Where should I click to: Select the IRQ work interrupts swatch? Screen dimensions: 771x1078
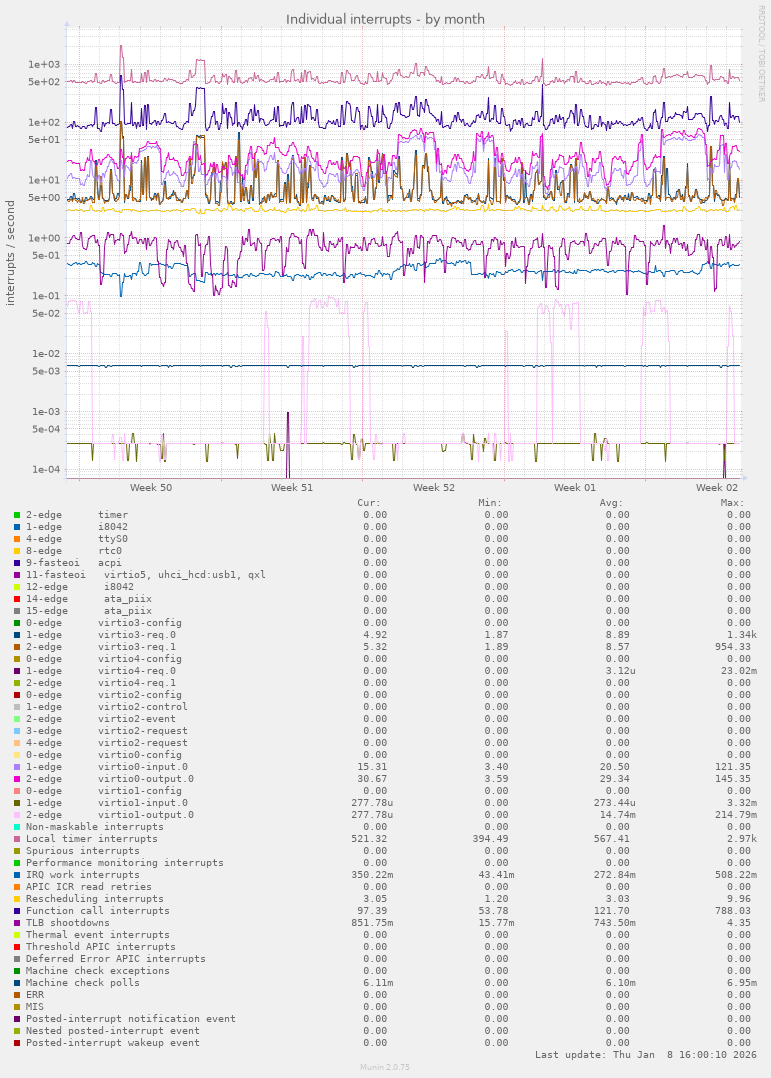click(17, 875)
